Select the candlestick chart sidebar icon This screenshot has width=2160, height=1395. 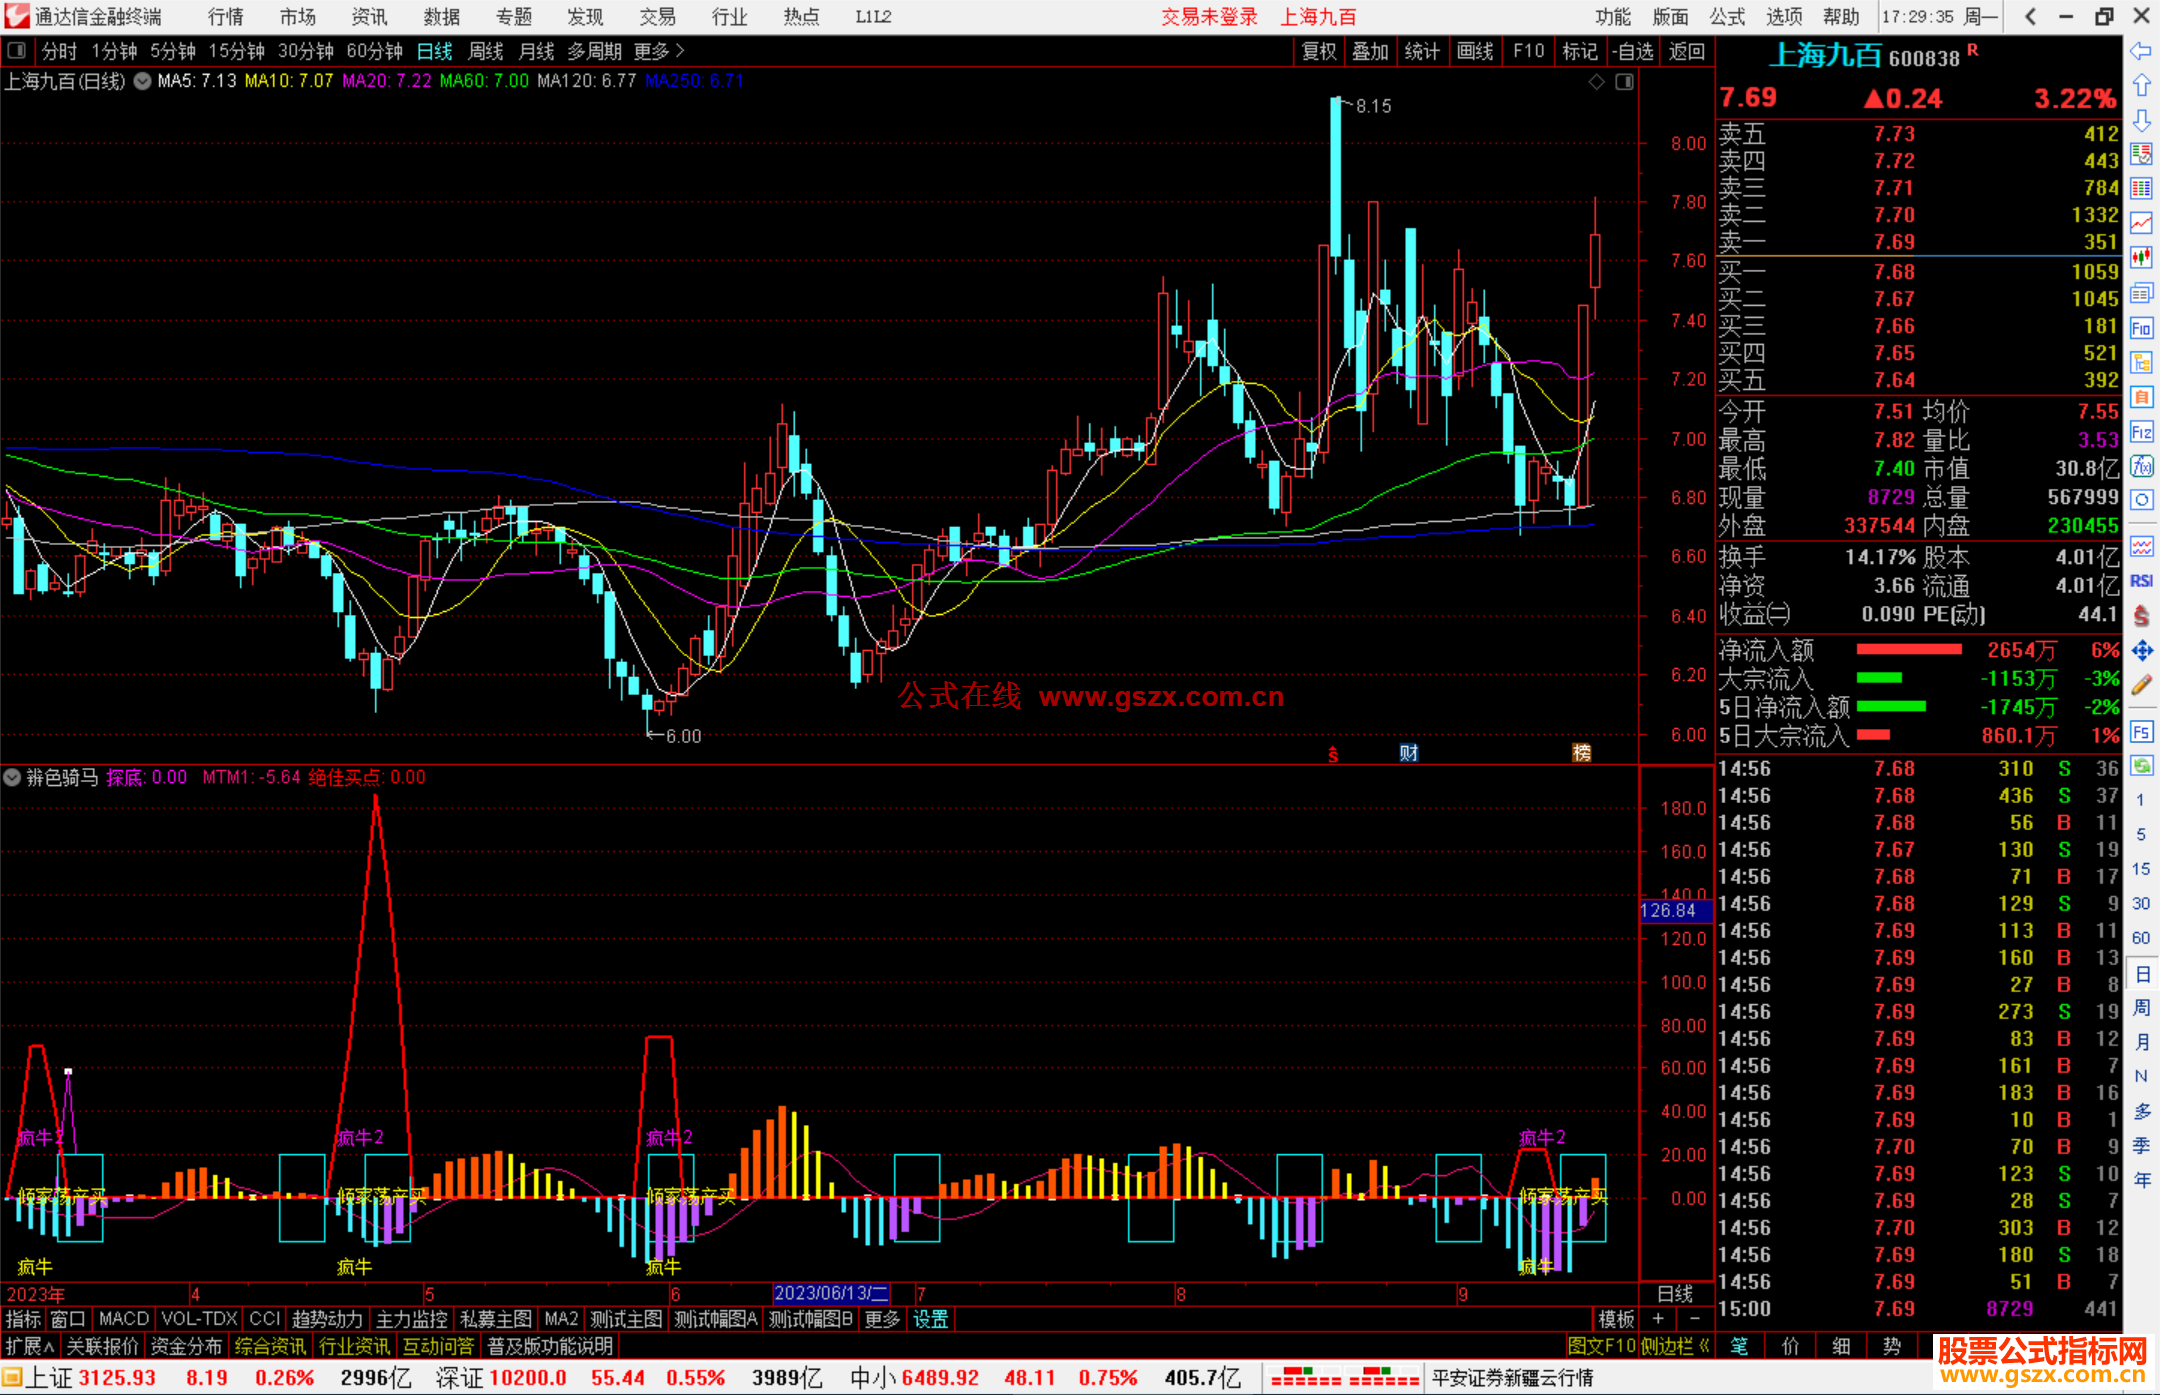click(x=2141, y=258)
